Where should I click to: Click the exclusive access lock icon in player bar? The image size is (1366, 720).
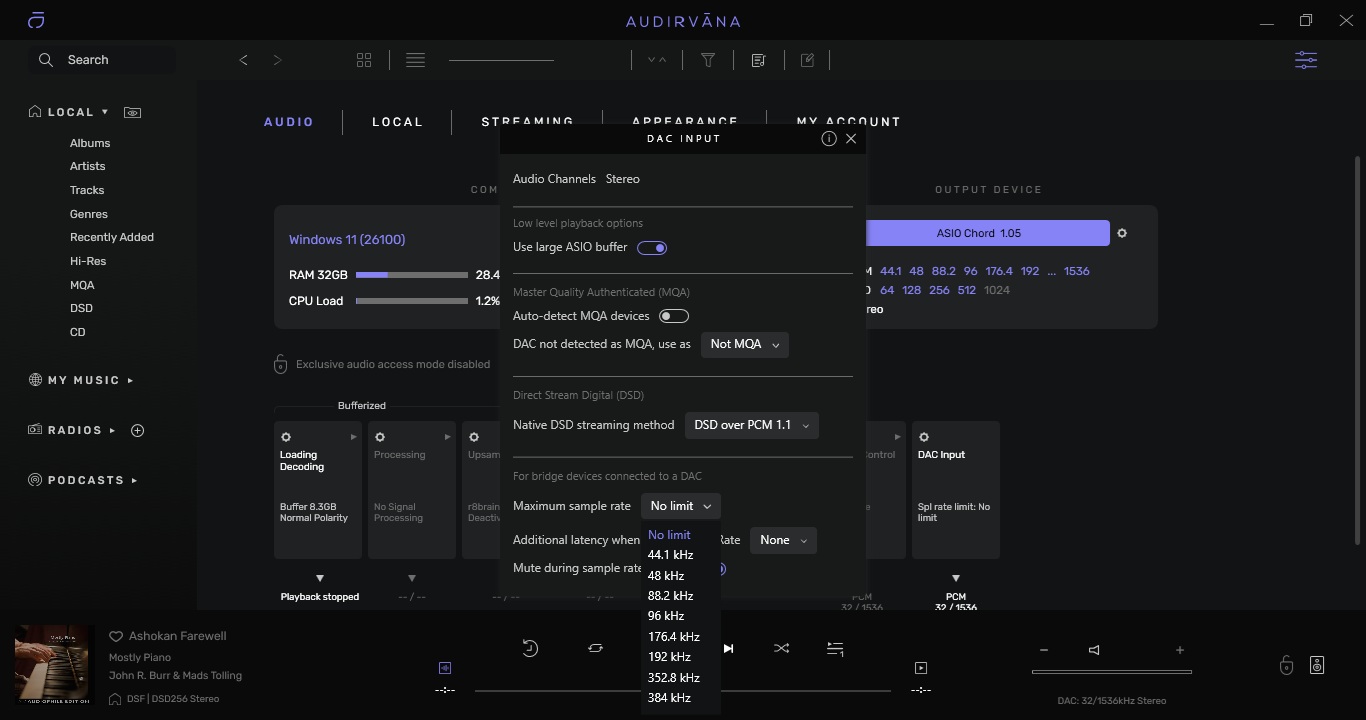click(x=1286, y=664)
